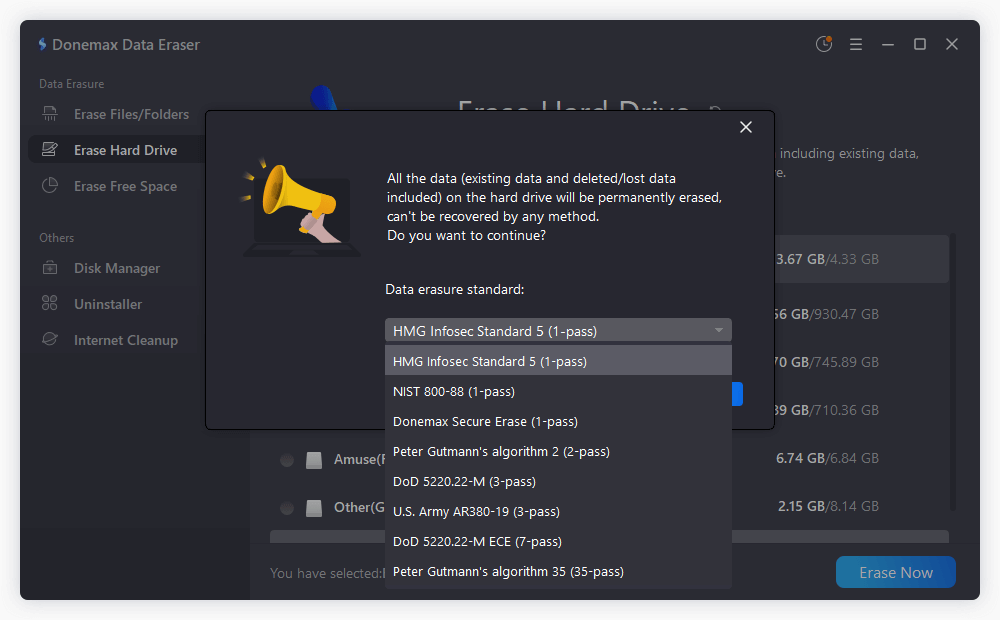The width and height of the screenshot is (1000, 620).
Task: Select the Amuse drive radio button
Action: point(287,460)
